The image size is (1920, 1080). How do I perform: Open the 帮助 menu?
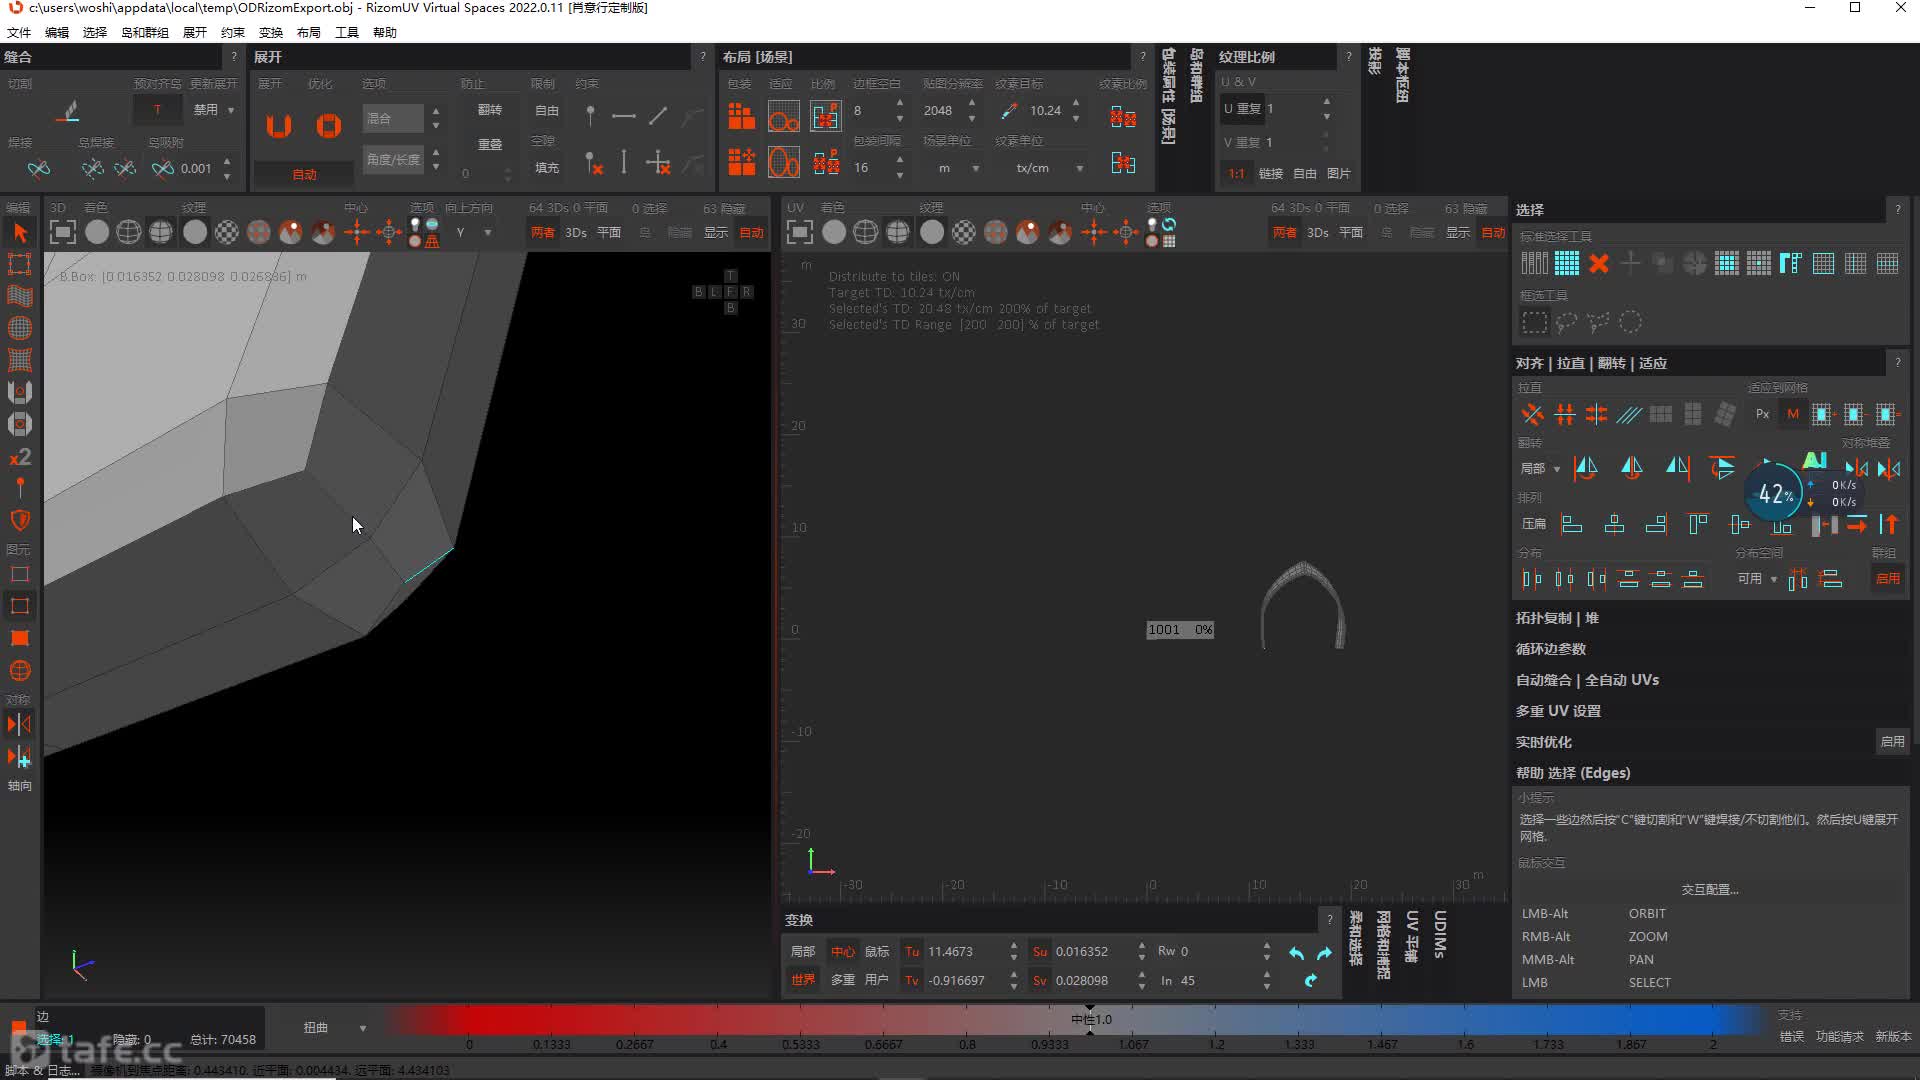tap(385, 32)
